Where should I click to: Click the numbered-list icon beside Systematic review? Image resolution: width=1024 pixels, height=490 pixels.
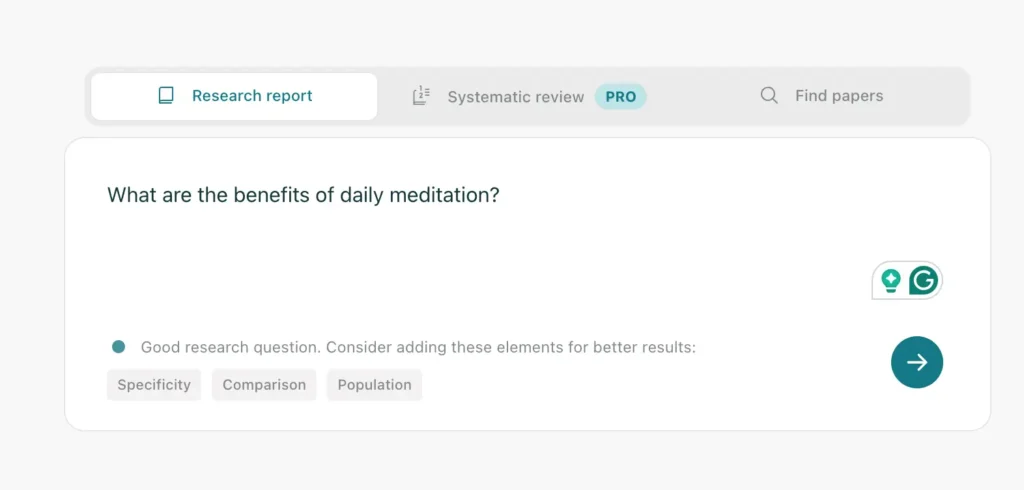(x=421, y=96)
